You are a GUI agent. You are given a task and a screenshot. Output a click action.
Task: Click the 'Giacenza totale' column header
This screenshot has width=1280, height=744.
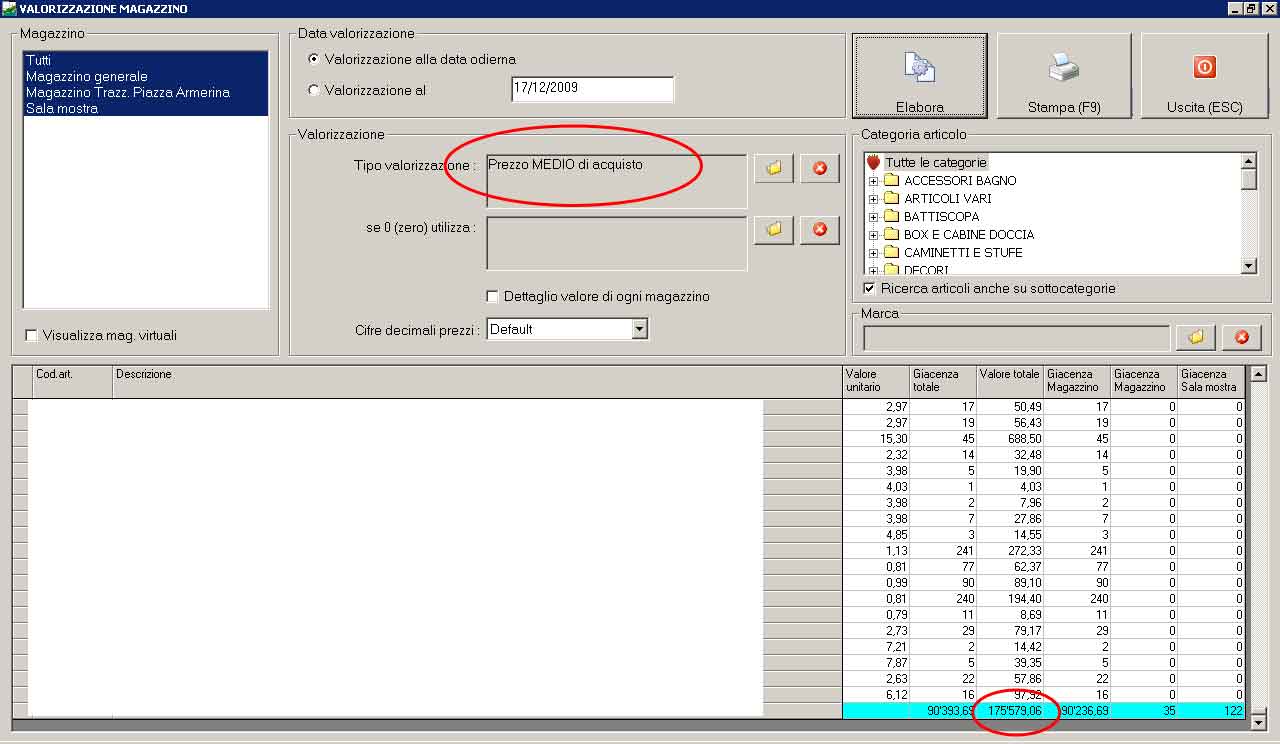943,382
